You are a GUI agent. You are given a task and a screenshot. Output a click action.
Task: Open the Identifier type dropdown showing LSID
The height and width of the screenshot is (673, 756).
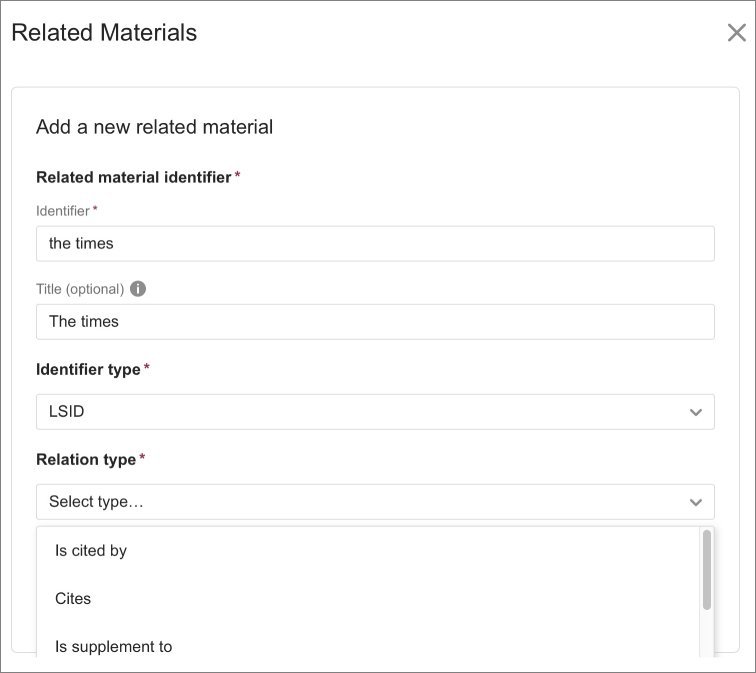click(375, 411)
